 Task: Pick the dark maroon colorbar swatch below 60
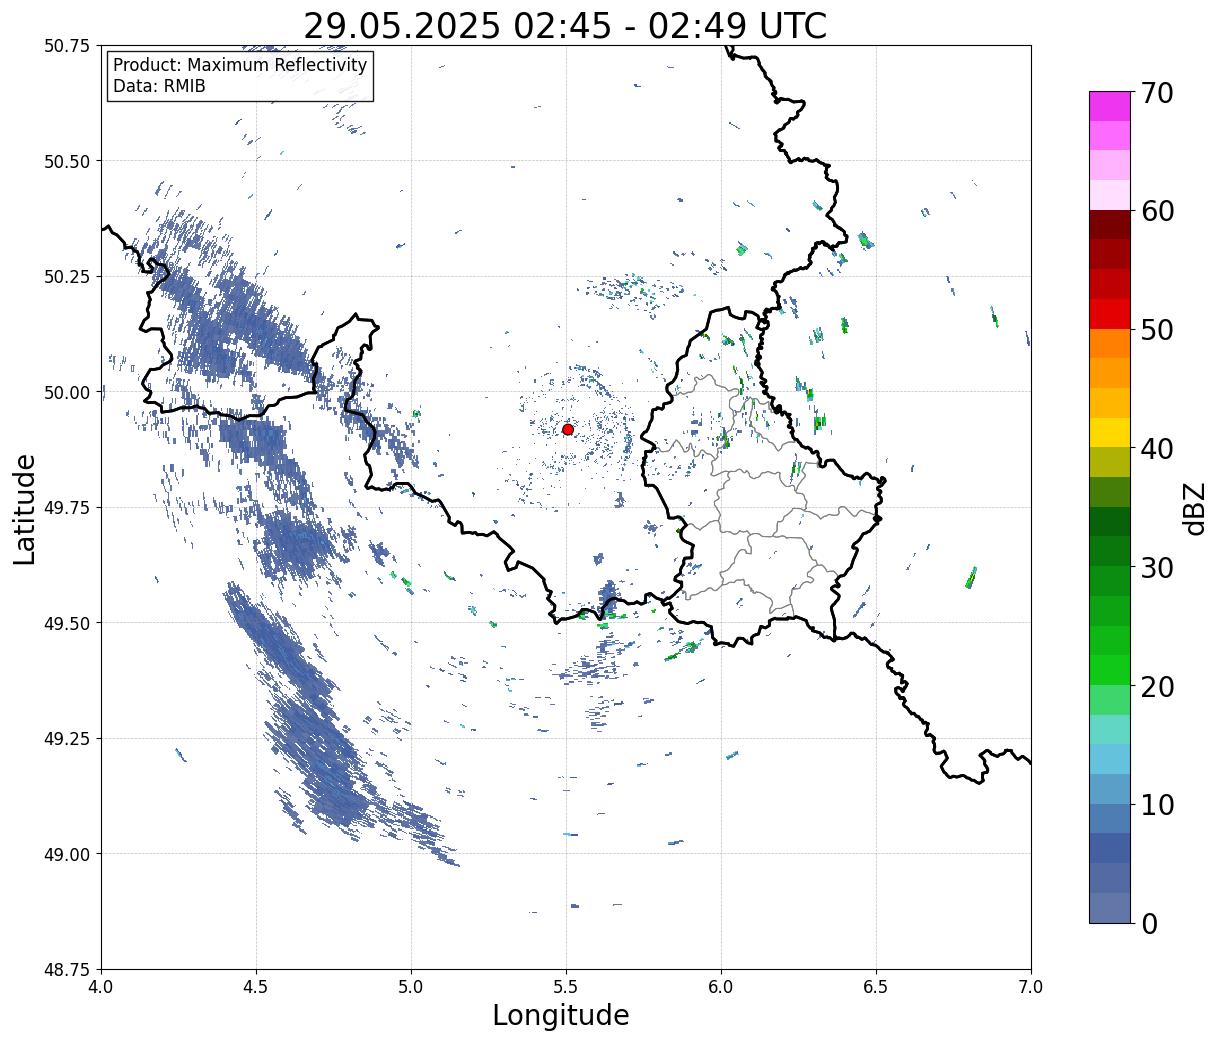coord(1110,225)
